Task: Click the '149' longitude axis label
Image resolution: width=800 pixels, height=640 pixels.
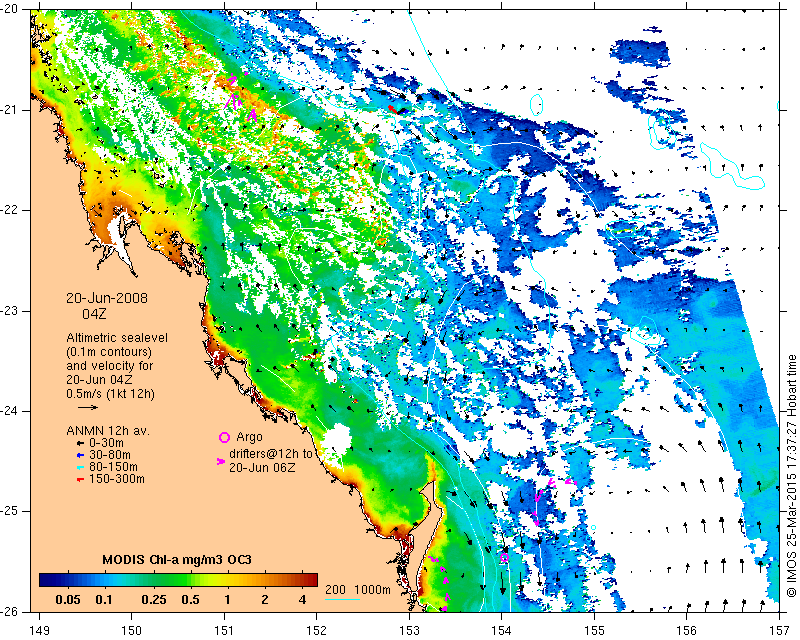Action: pos(39,631)
